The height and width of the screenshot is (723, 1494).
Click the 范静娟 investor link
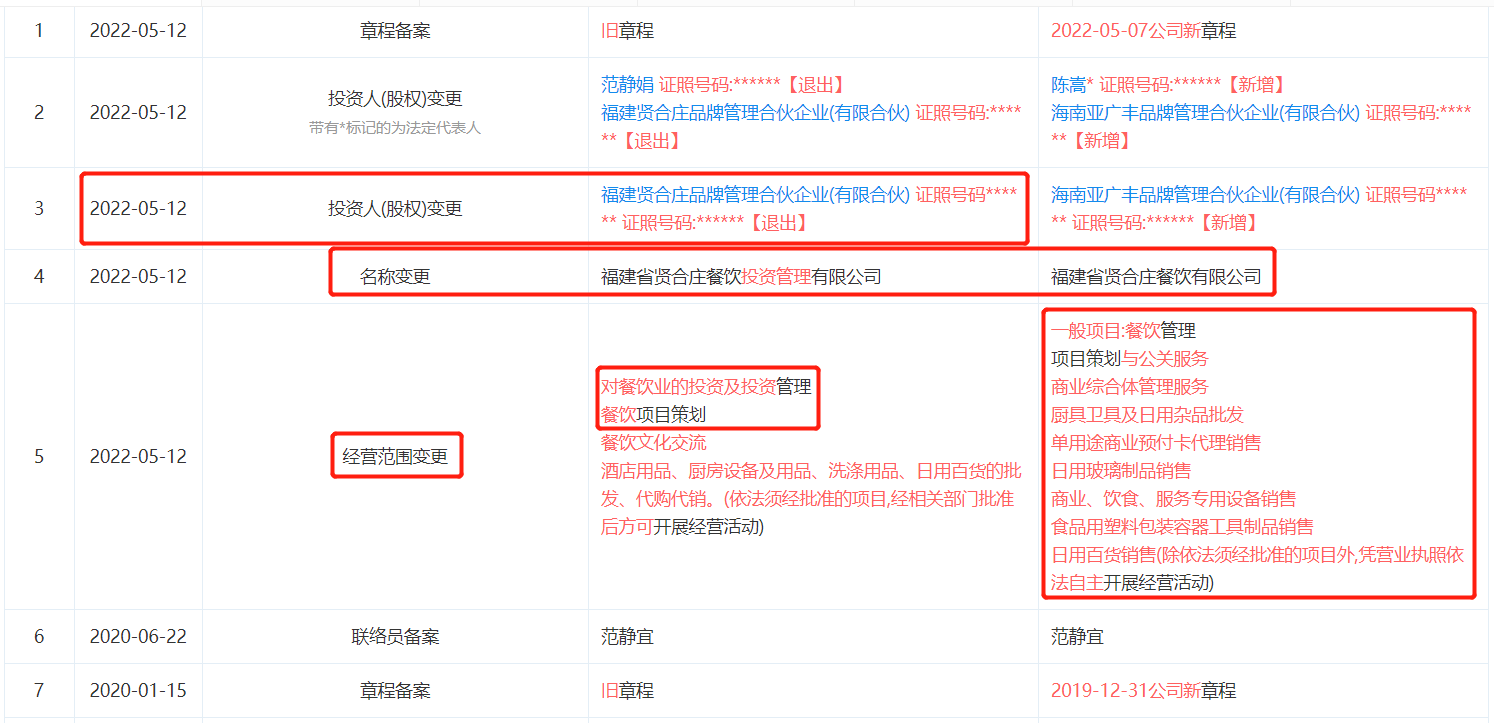tap(627, 85)
